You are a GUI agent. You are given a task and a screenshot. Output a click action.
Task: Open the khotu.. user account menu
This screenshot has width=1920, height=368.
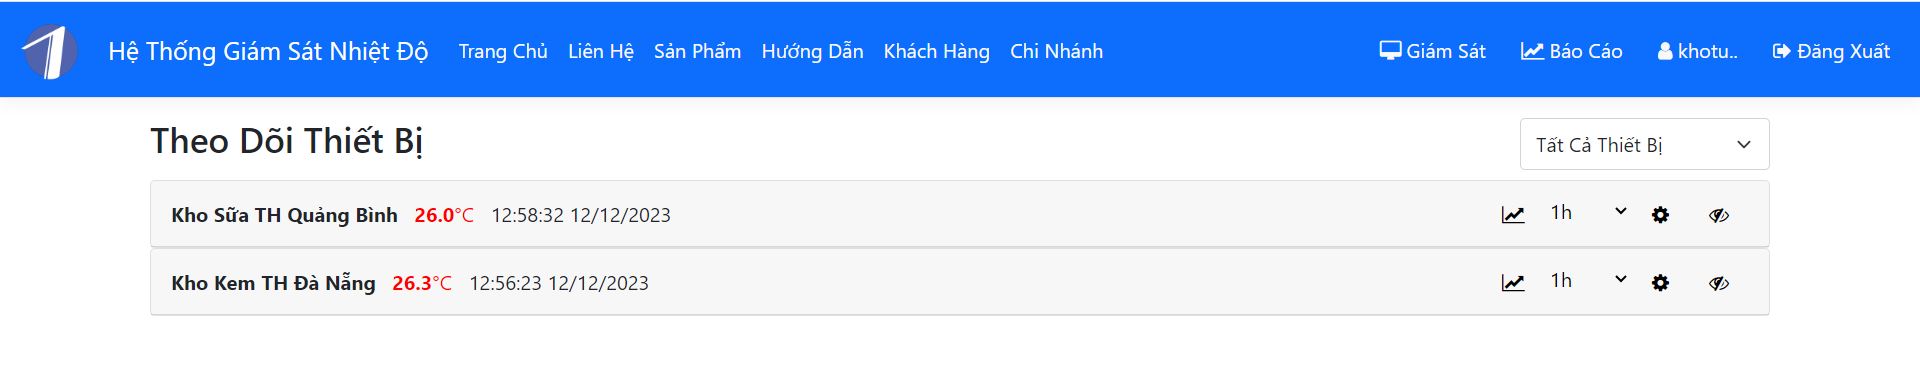(x=1697, y=51)
